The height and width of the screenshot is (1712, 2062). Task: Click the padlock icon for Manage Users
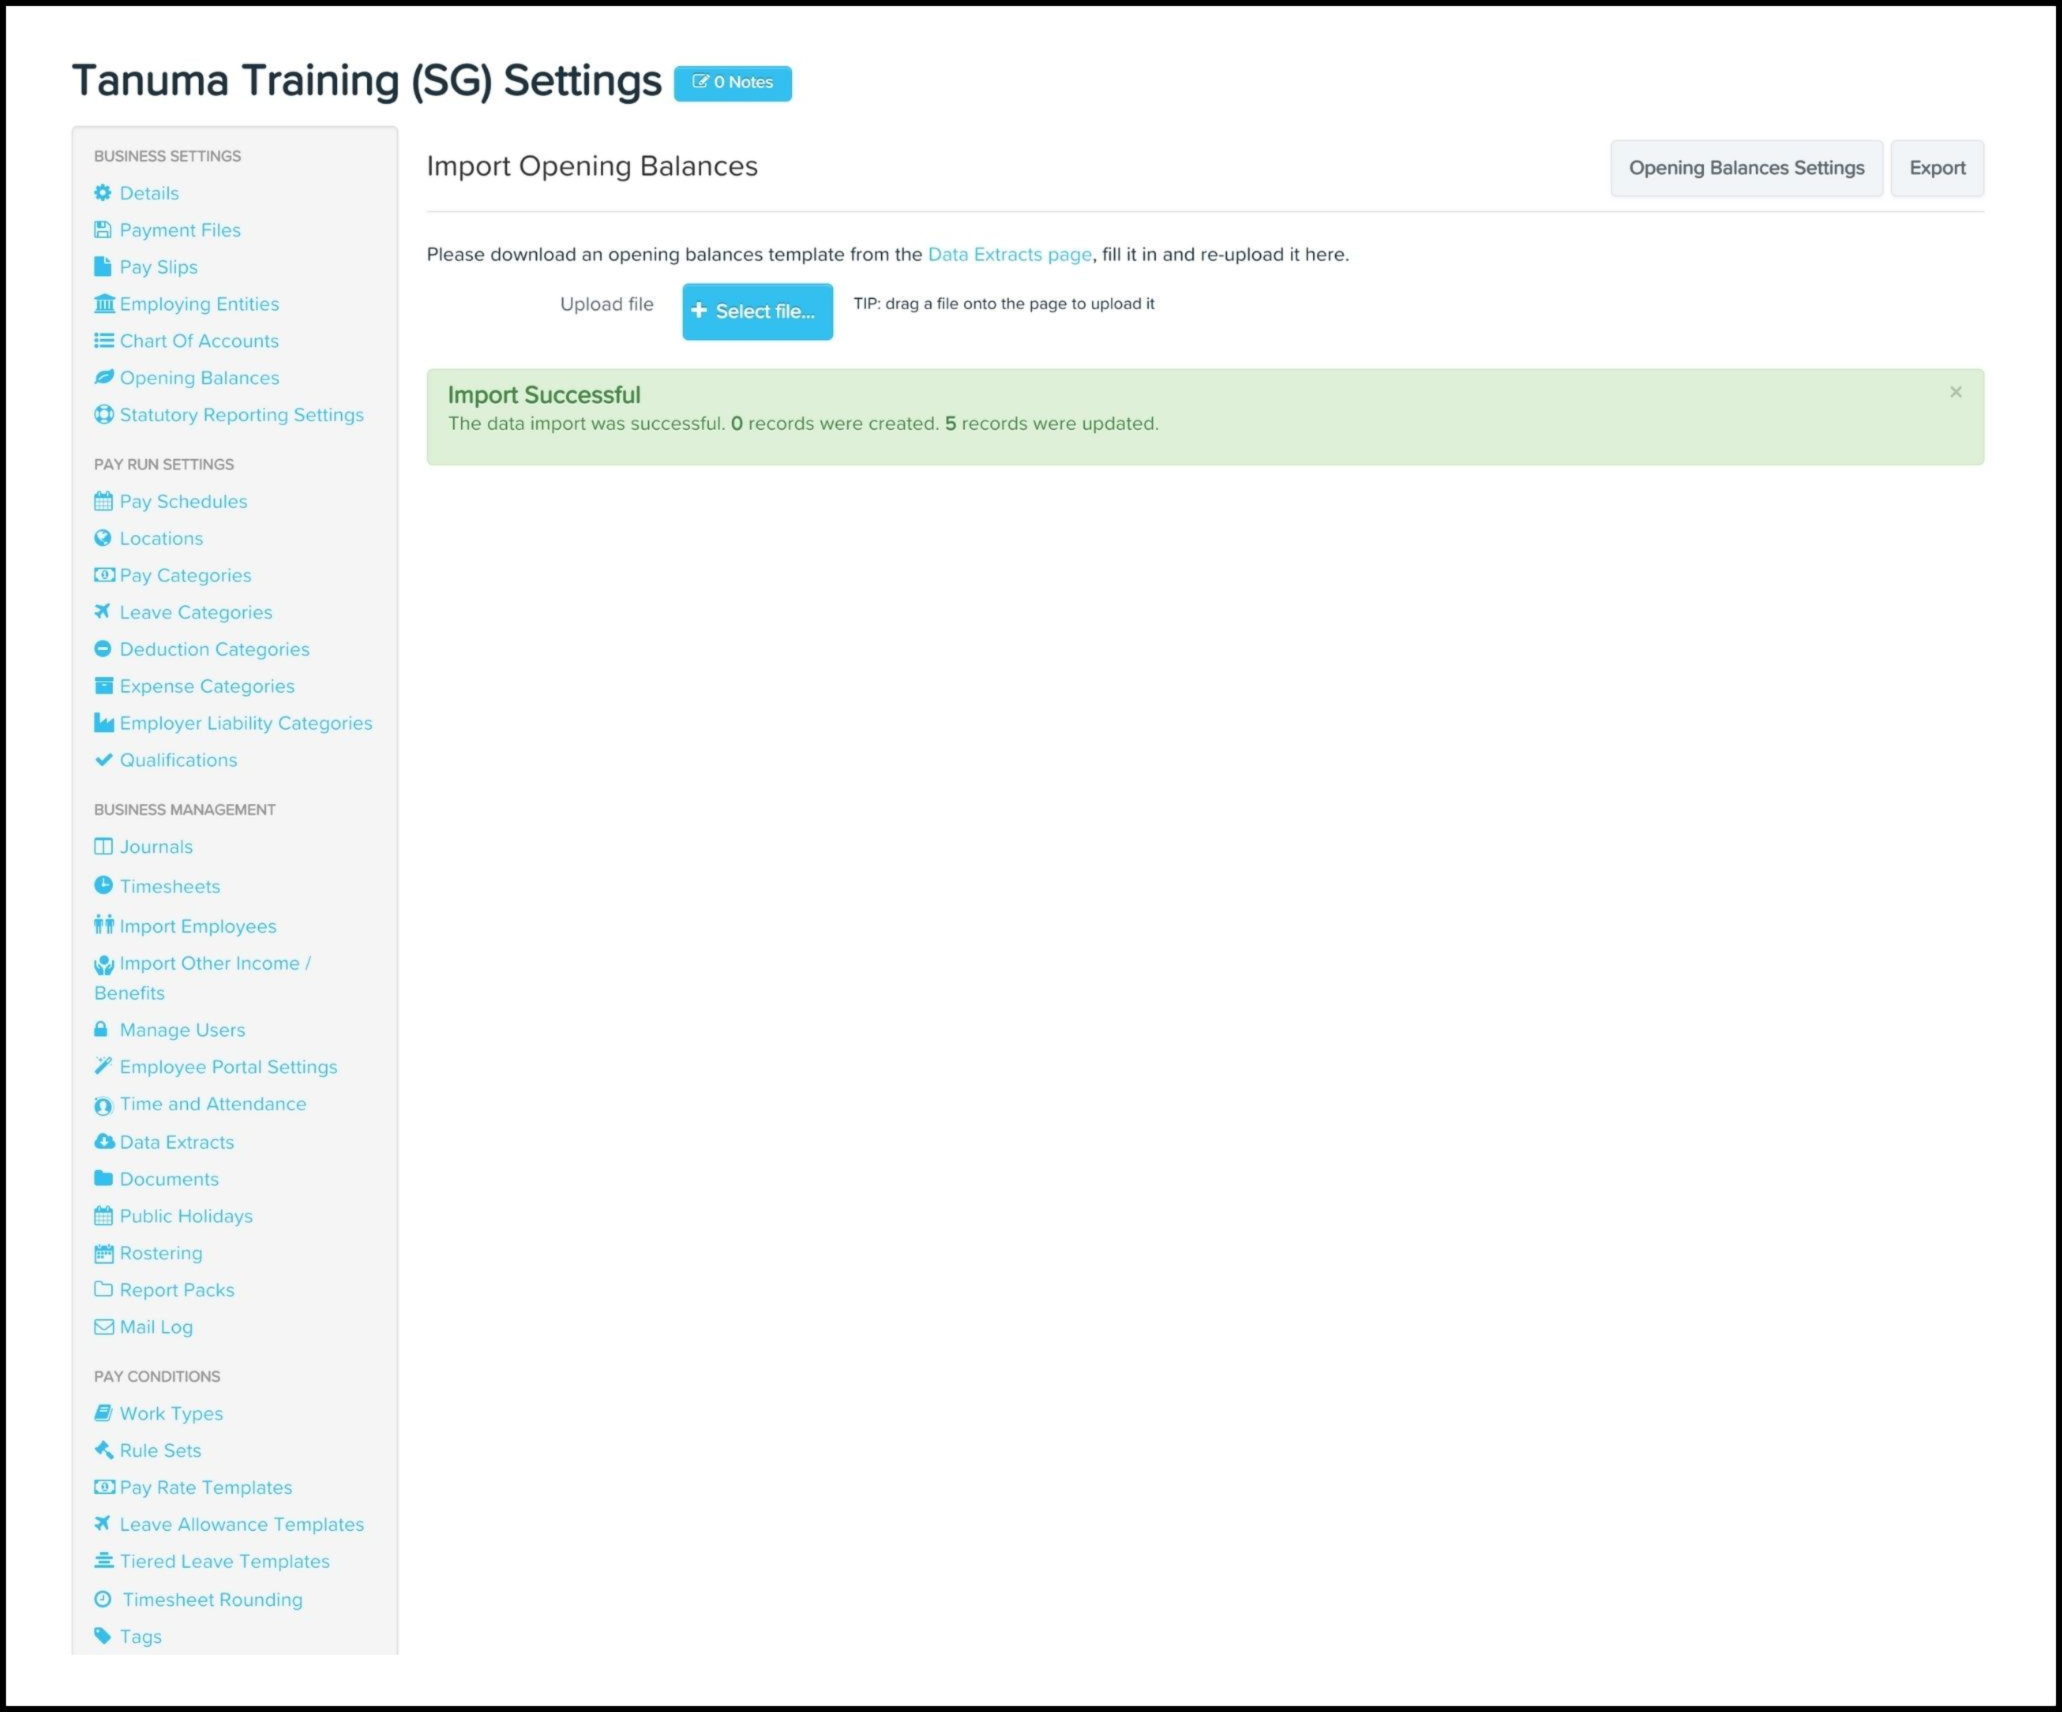point(101,1030)
